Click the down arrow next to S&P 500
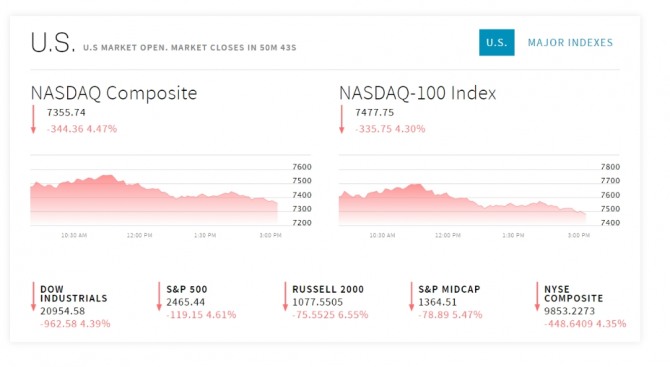Screen dimensions: 670x367 159,296
